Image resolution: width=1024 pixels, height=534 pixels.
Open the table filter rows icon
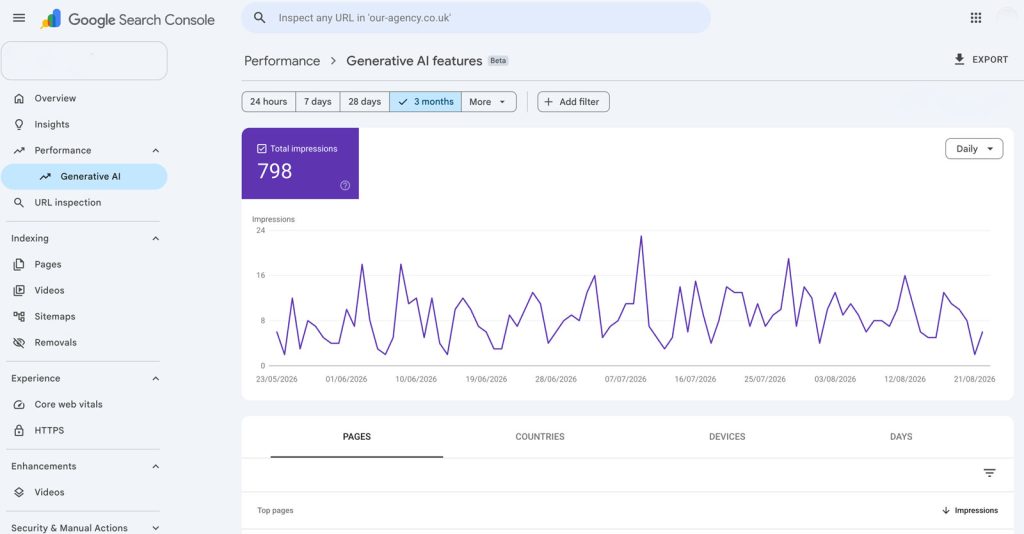point(989,473)
